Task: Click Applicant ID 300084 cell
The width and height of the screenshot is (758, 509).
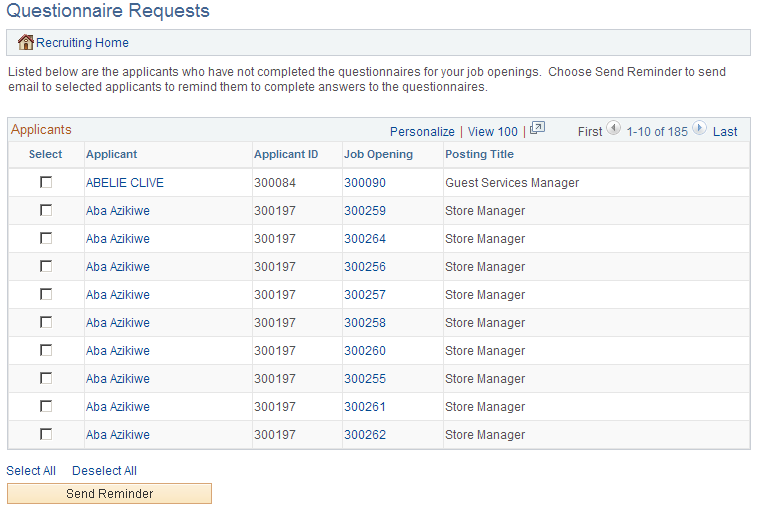Action: click(275, 183)
